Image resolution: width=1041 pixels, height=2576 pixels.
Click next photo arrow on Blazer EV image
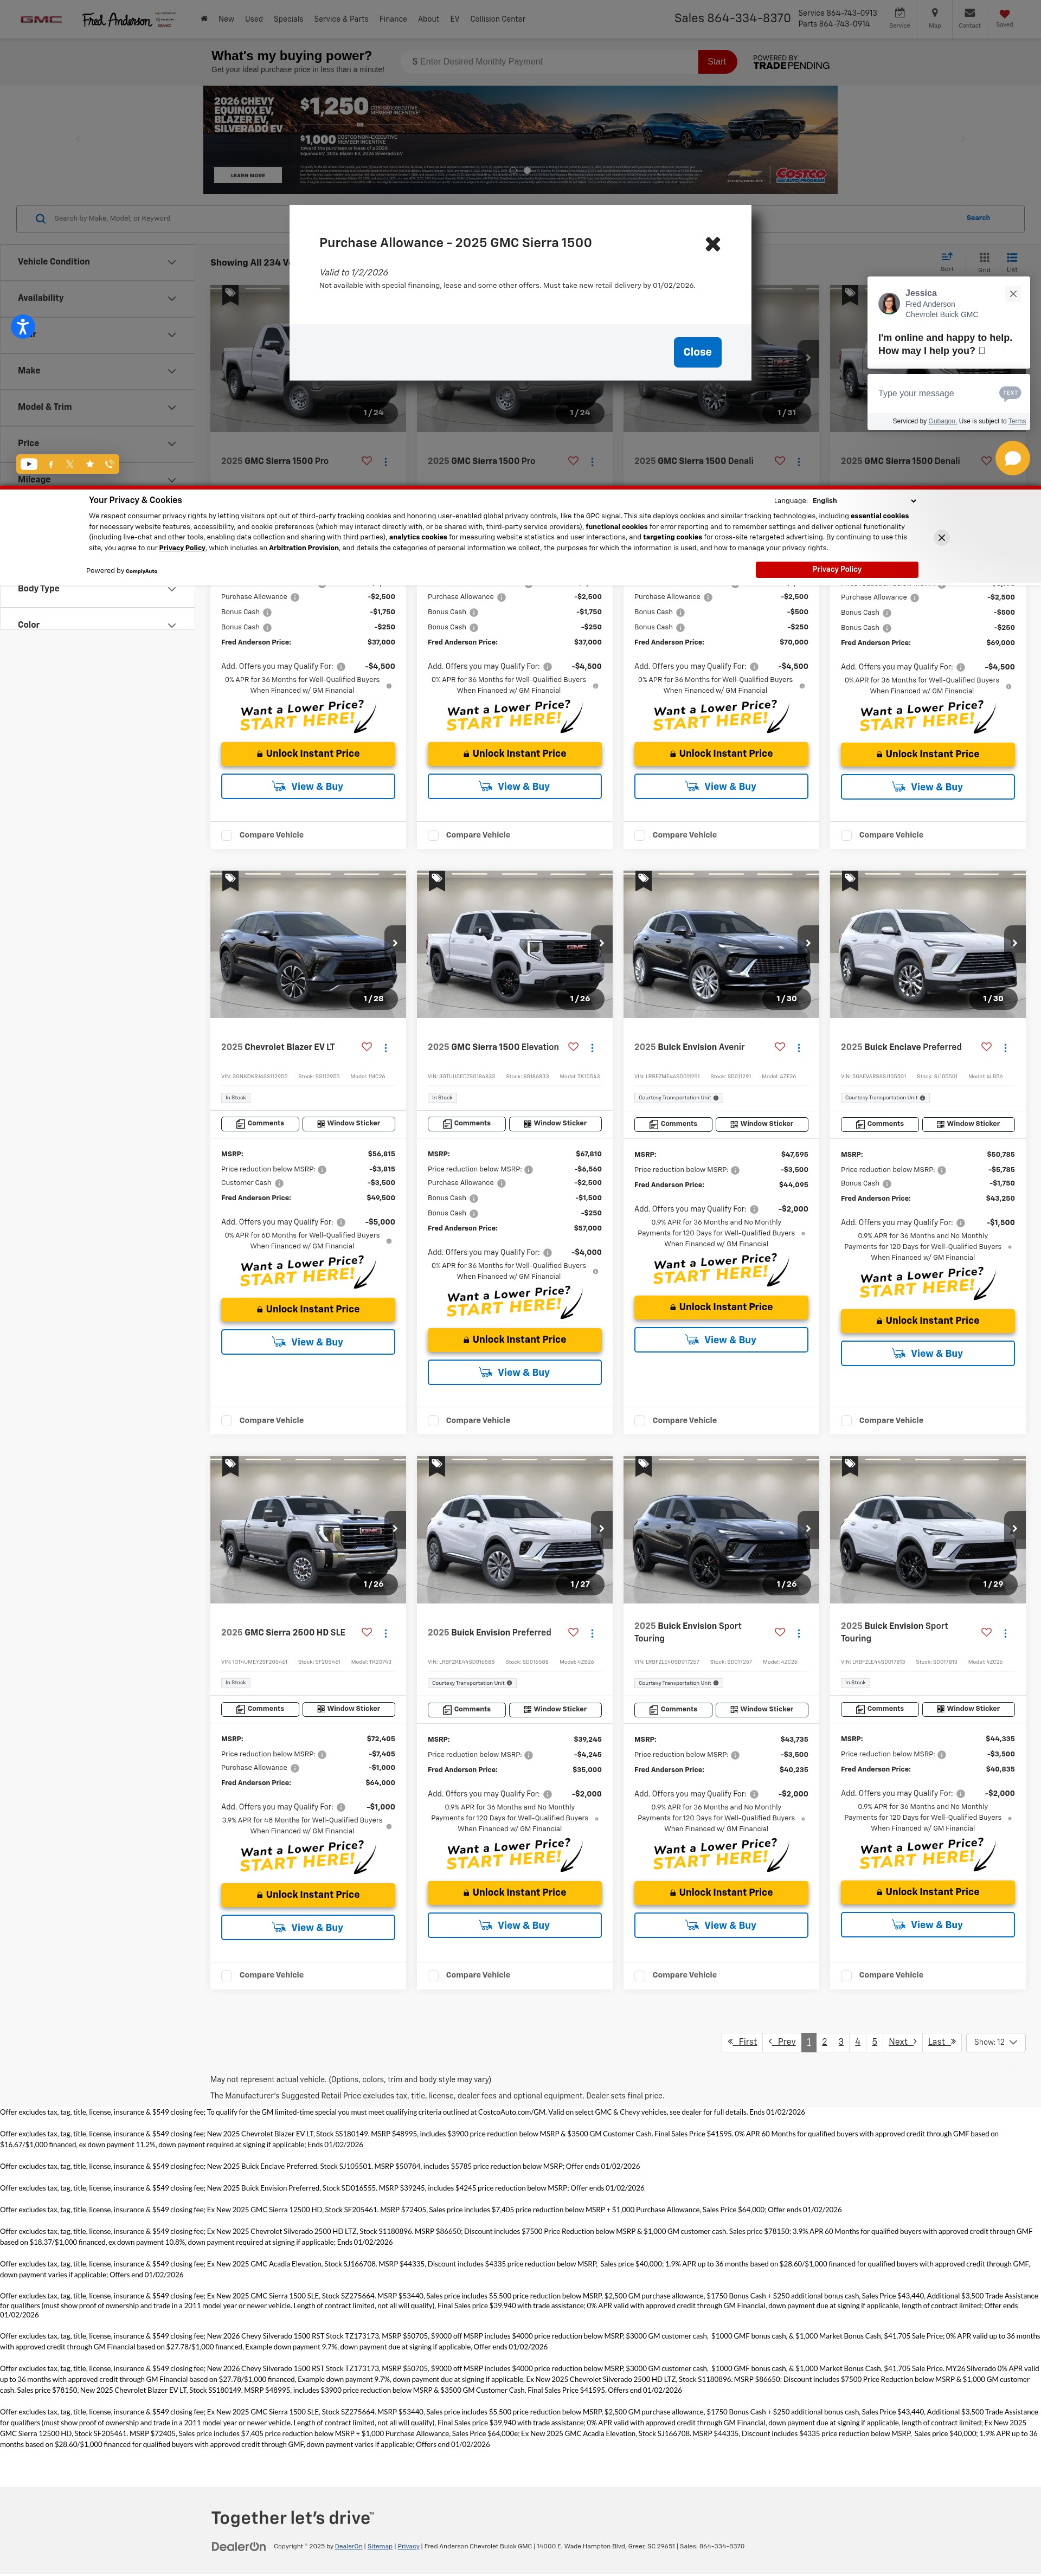click(395, 943)
